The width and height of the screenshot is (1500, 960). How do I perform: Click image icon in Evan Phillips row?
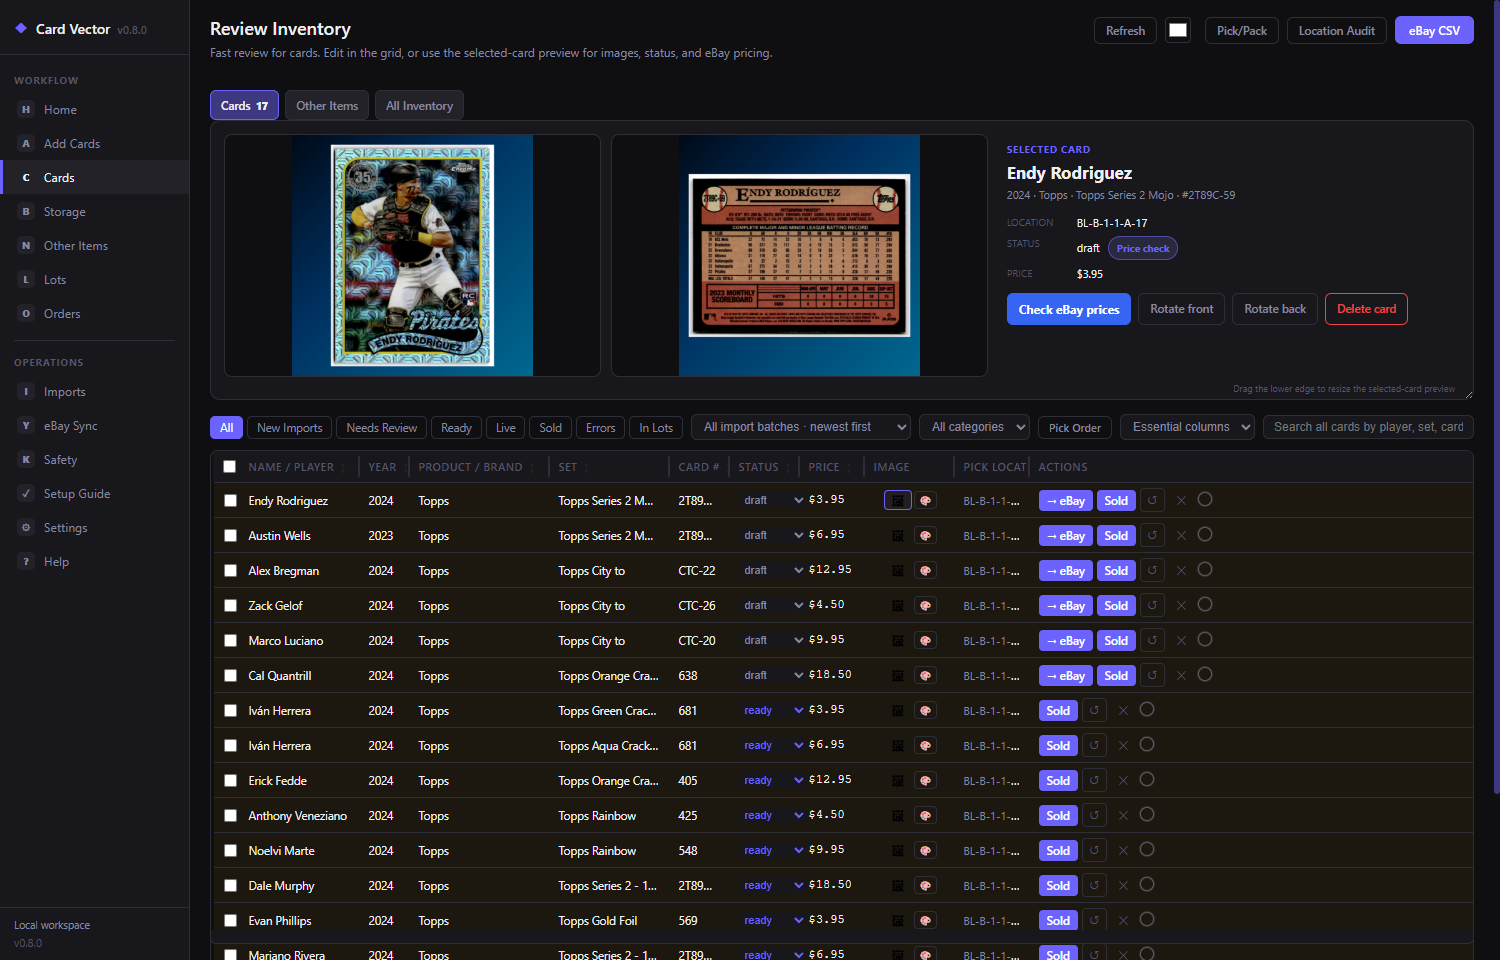coord(898,920)
